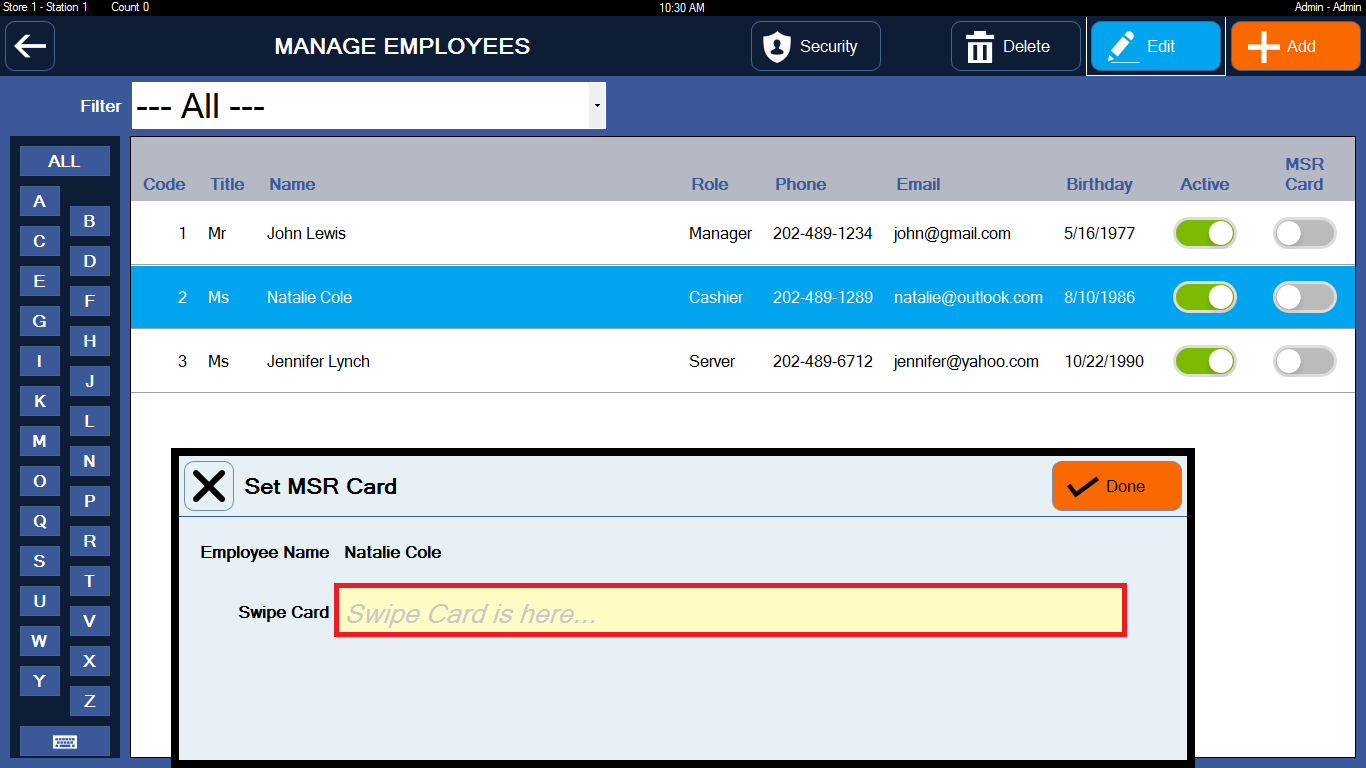Enable MSR Card toggle for Natalie Cole
The height and width of the screenshot is (768, 1366).
[1304, 297]
